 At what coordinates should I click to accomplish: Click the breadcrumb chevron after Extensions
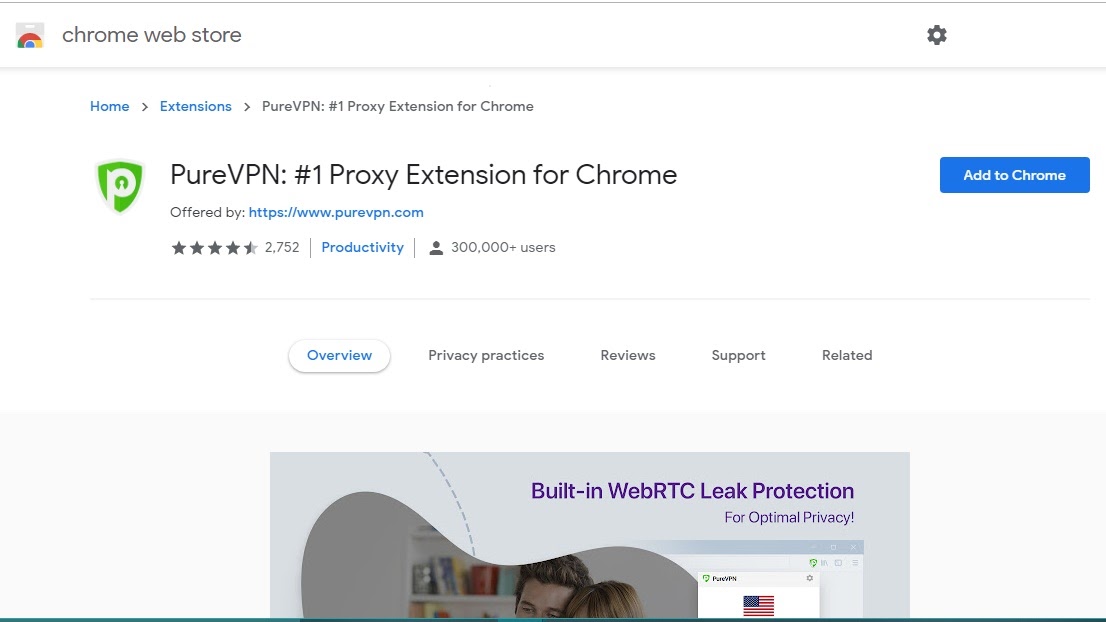[x=247, y=106]
